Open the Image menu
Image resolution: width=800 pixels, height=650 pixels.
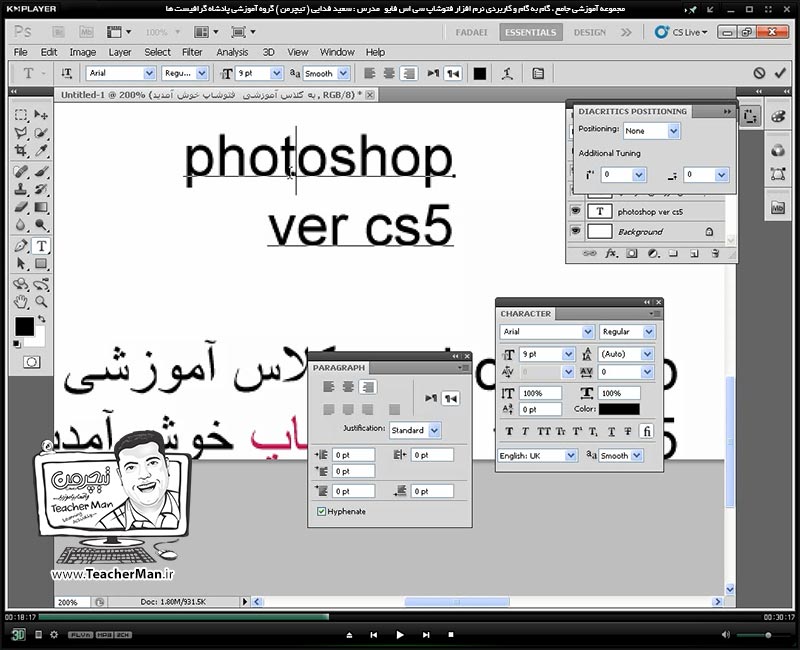point(83,52)
